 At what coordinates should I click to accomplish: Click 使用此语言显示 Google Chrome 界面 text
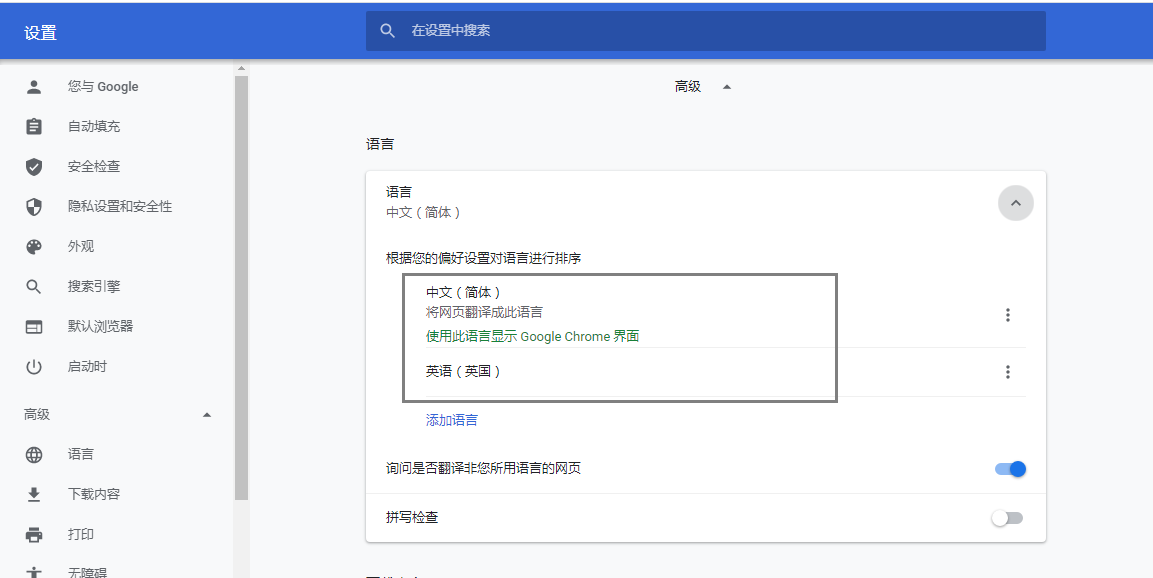(x=532, y=337)
